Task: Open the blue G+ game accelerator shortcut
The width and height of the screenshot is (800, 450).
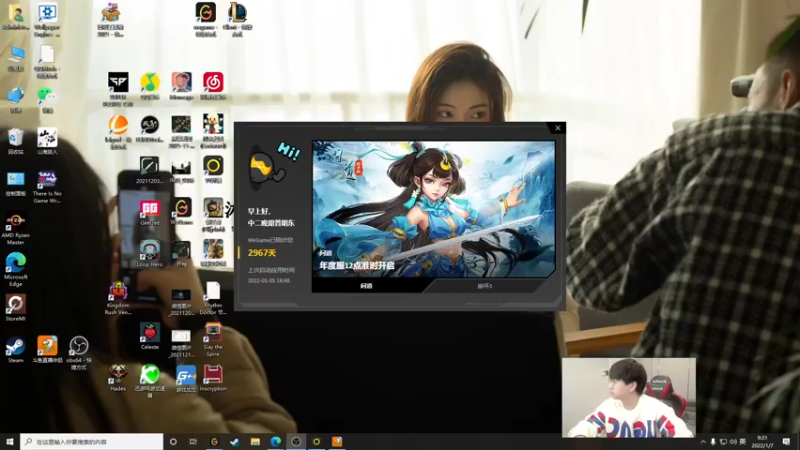Action: pos(186,379)
